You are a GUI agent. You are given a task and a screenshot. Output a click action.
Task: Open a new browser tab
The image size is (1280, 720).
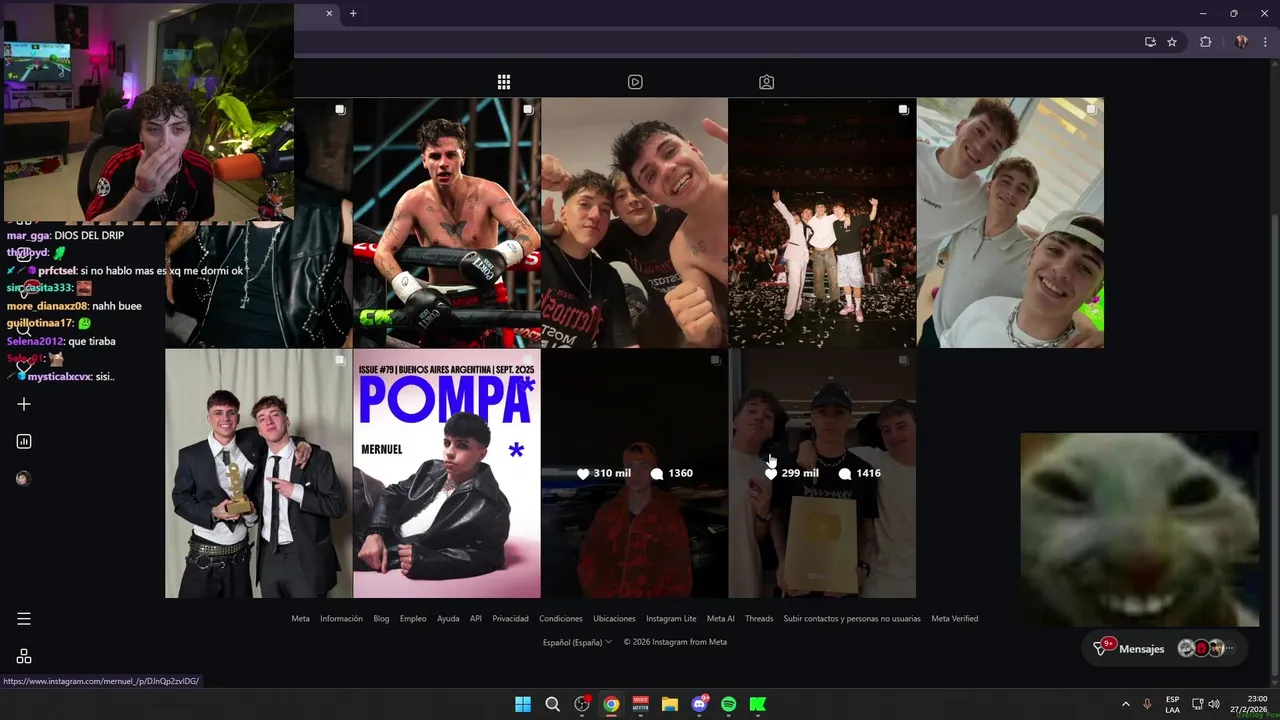pos(353,13)
